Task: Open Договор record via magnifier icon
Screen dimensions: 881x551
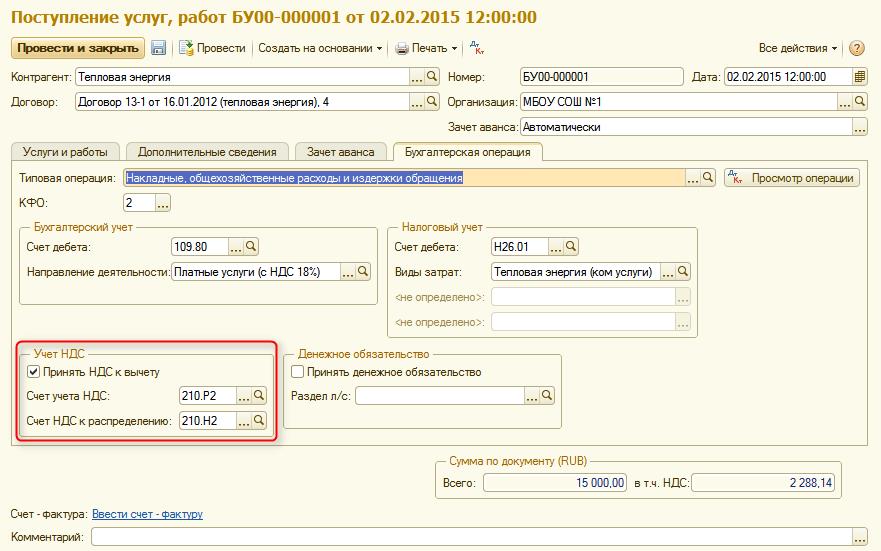Action: pyautogui.click(x=432, y=102)
